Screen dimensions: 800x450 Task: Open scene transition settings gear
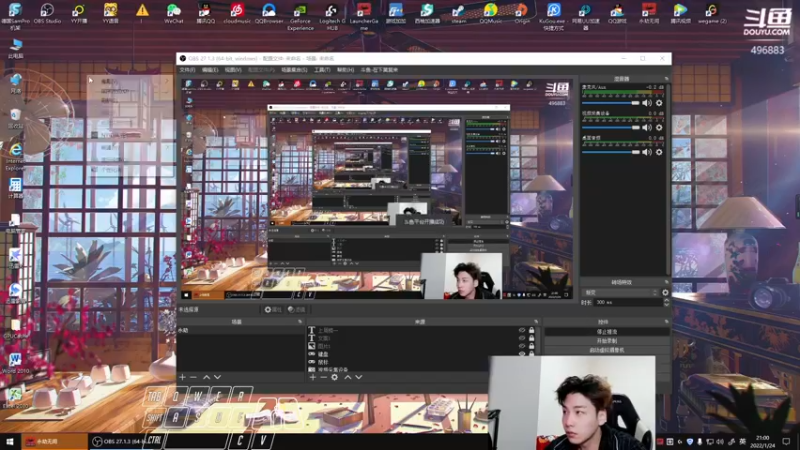point(665,292)
